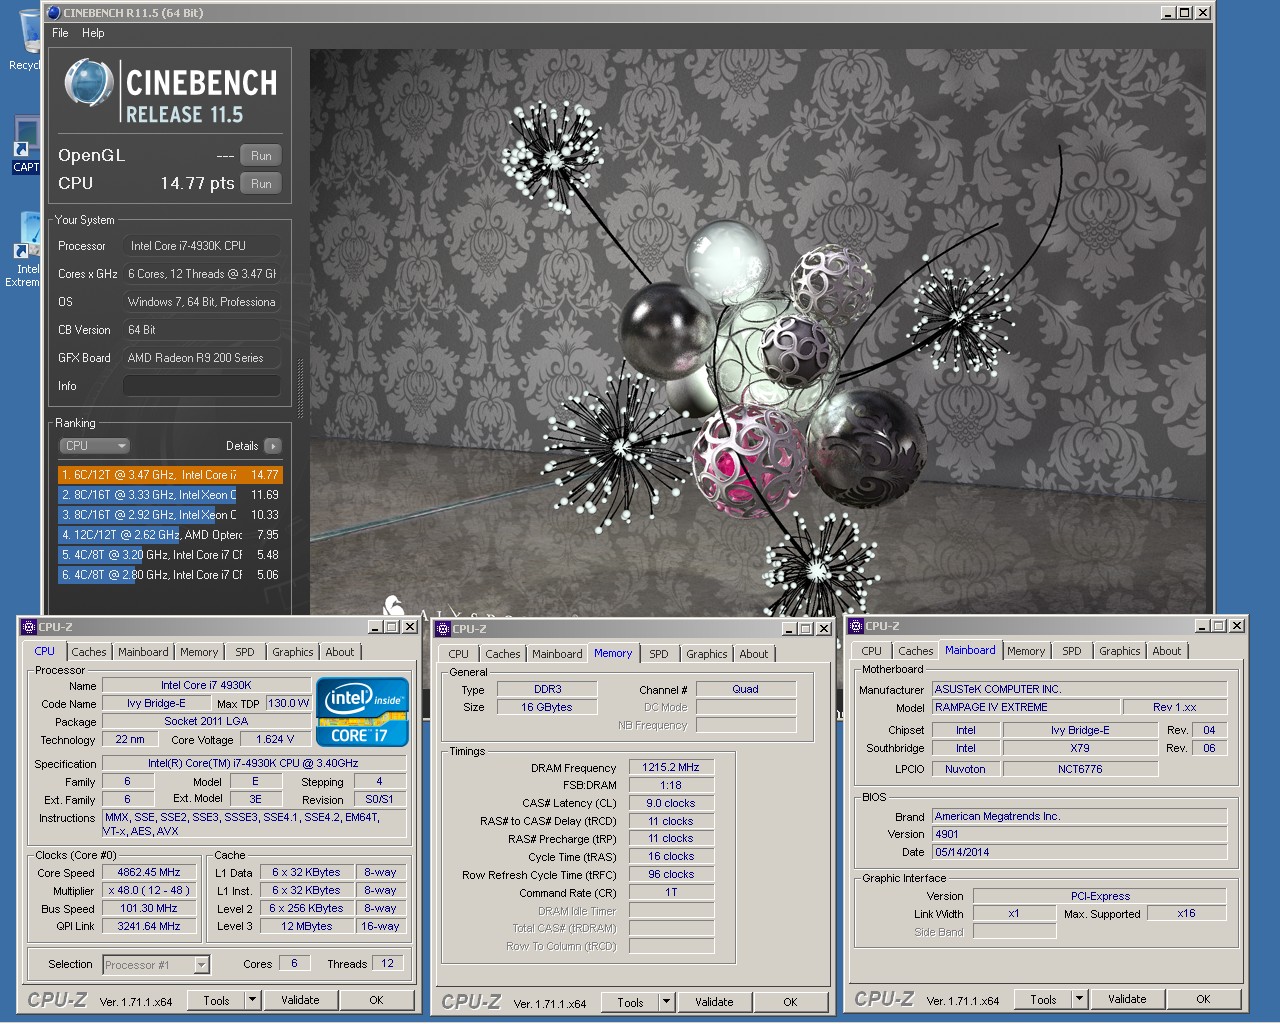Switch to Graphics tab in middle CPU-Z window
The width and height of the screenshot is (1280, 1024).
point(707,654)
